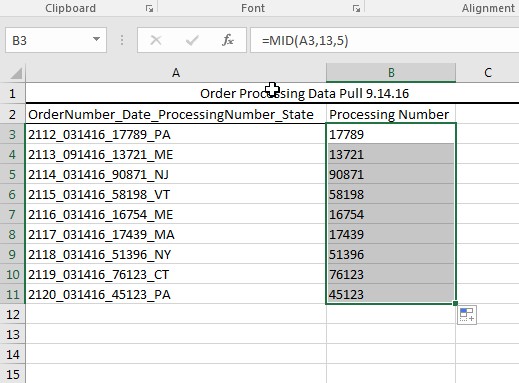Image resolution: width=519 pixels, height=383 pixels.
Task: Open the Insert Function fx button
Action: click(228, 40)
